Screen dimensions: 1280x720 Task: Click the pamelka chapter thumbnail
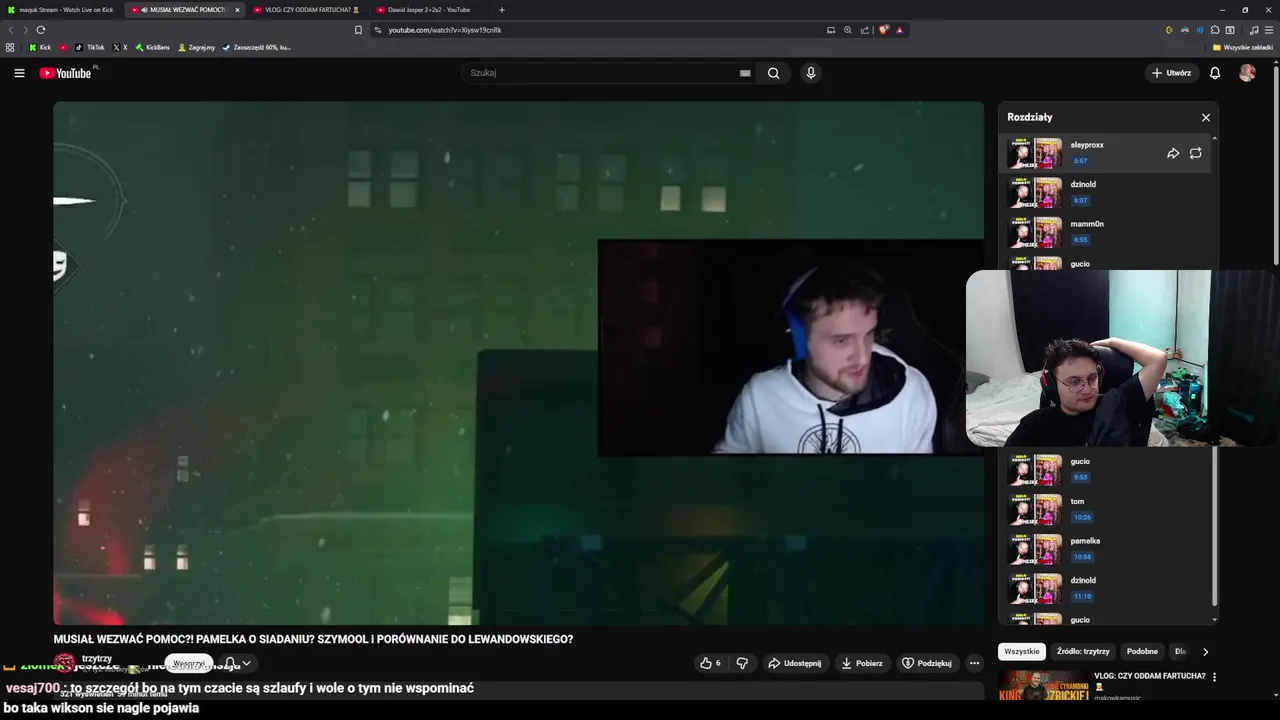[x=1035, y=549]
